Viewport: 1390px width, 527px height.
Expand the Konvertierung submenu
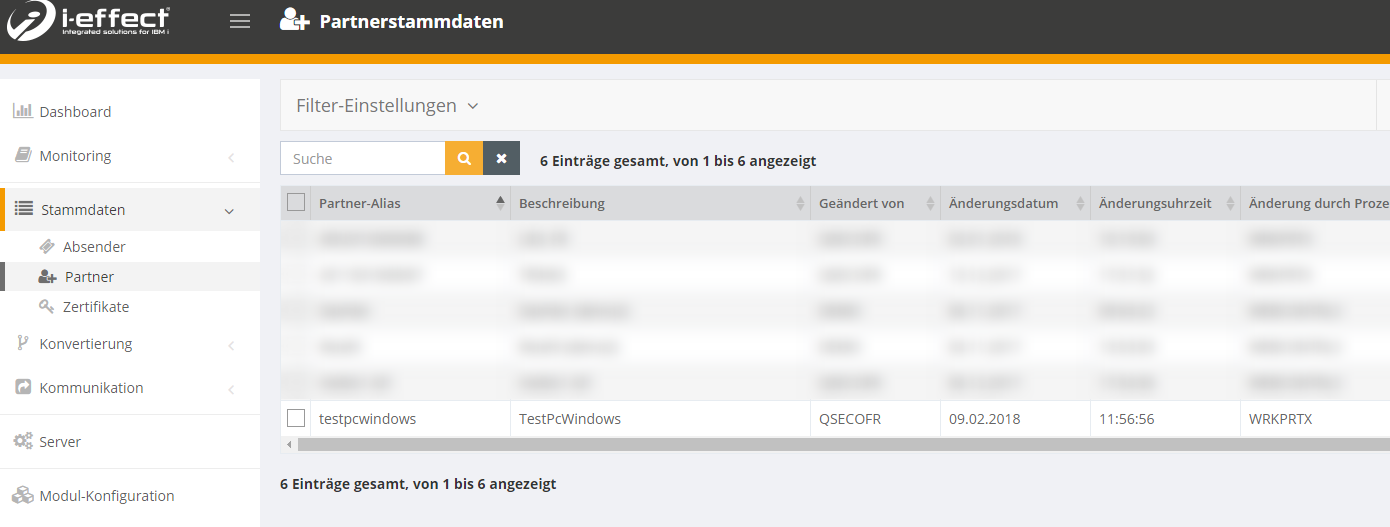(x=85, y=344)
